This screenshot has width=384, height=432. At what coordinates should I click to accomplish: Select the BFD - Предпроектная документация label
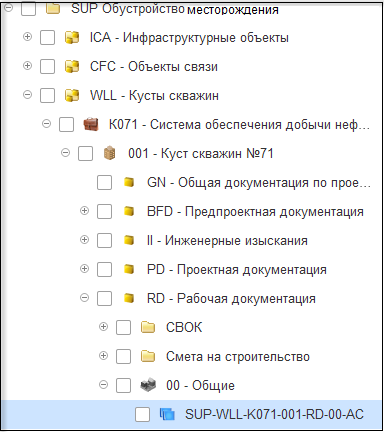pyautogui.click(x=255, y=211)
